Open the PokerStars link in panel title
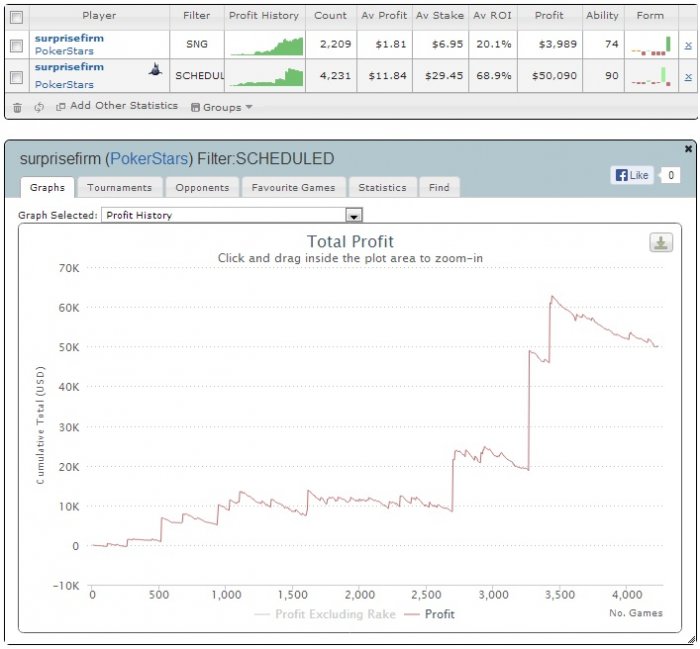This screenshot has height=649, width=700. click(149, 159)
